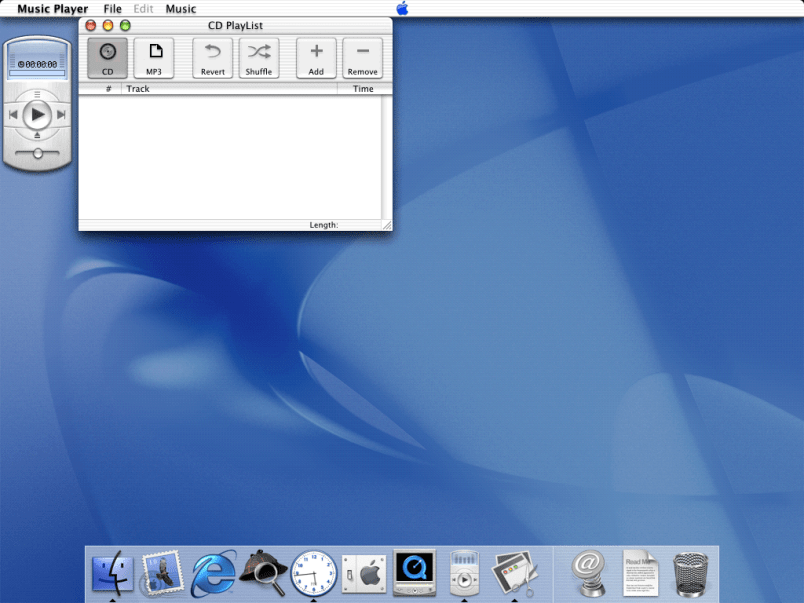Add a track with the plus button
804x603 pixels.
(x=316, y=58)
